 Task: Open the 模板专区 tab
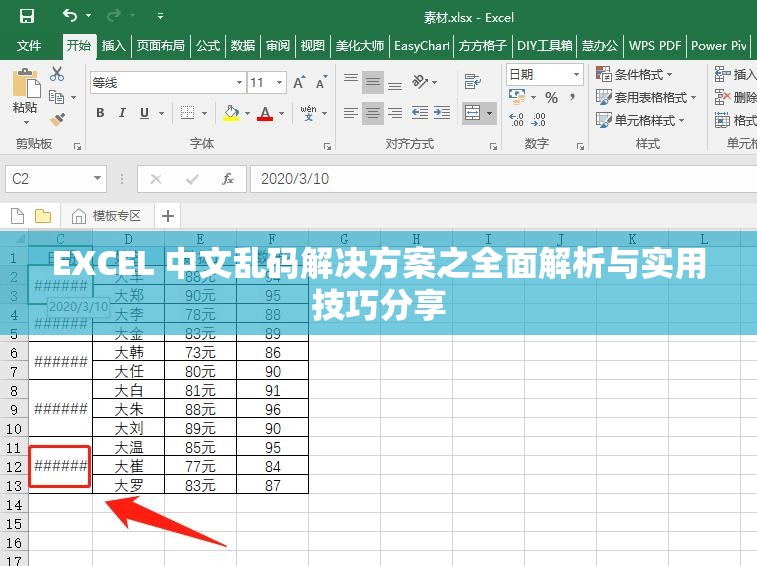[x=106, y=216]
